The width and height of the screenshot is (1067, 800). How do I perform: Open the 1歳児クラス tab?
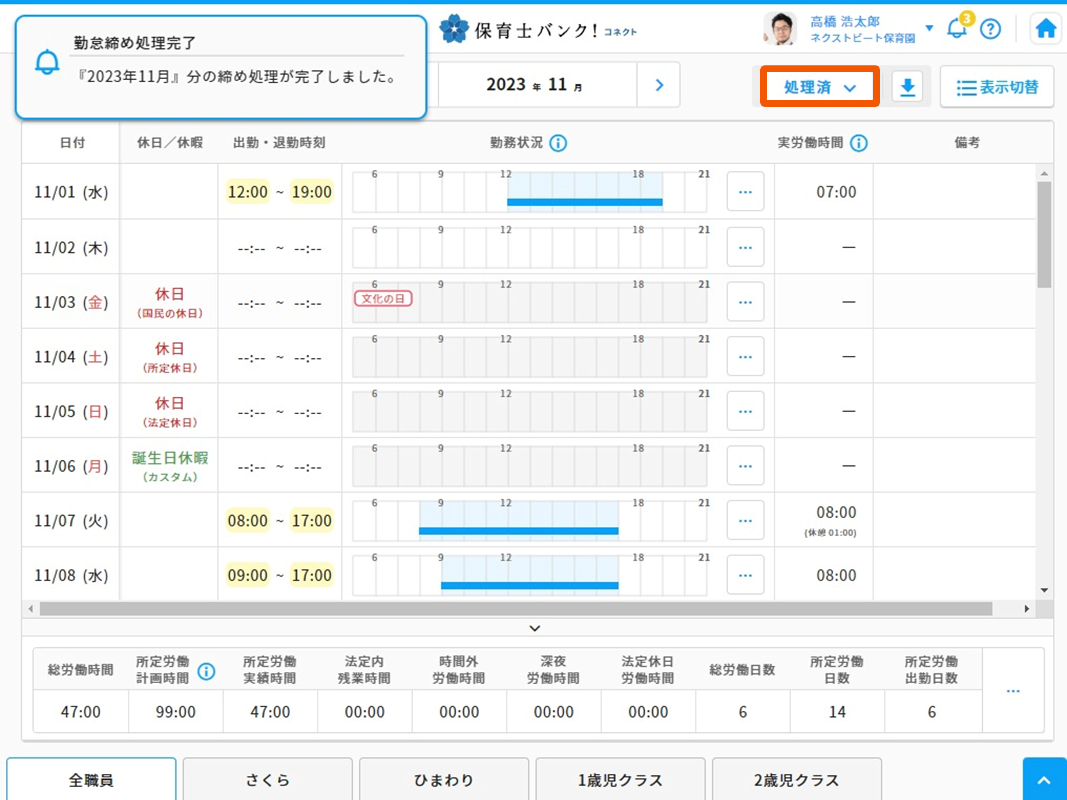coord(620,780)
